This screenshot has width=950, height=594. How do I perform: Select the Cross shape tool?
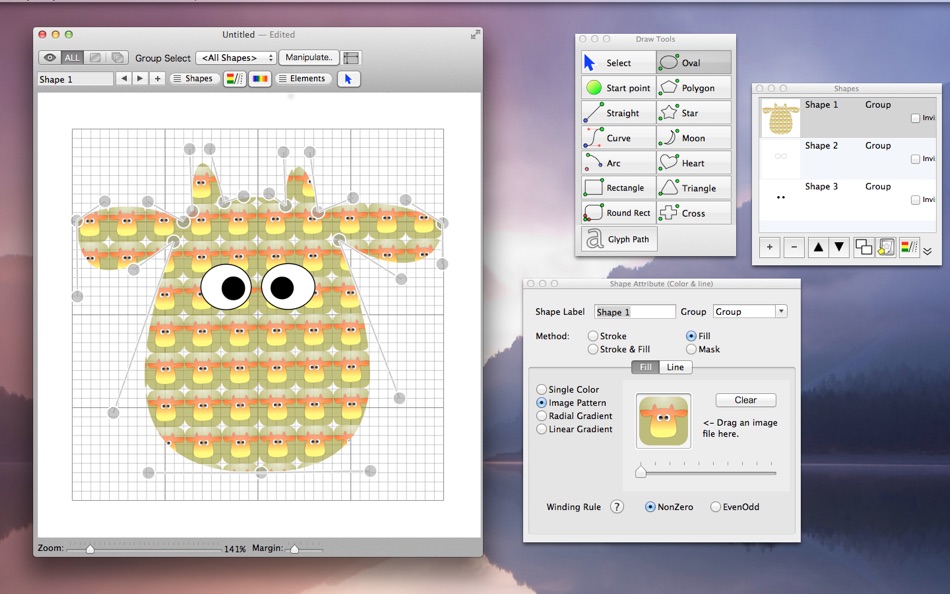tap(694, 213)
